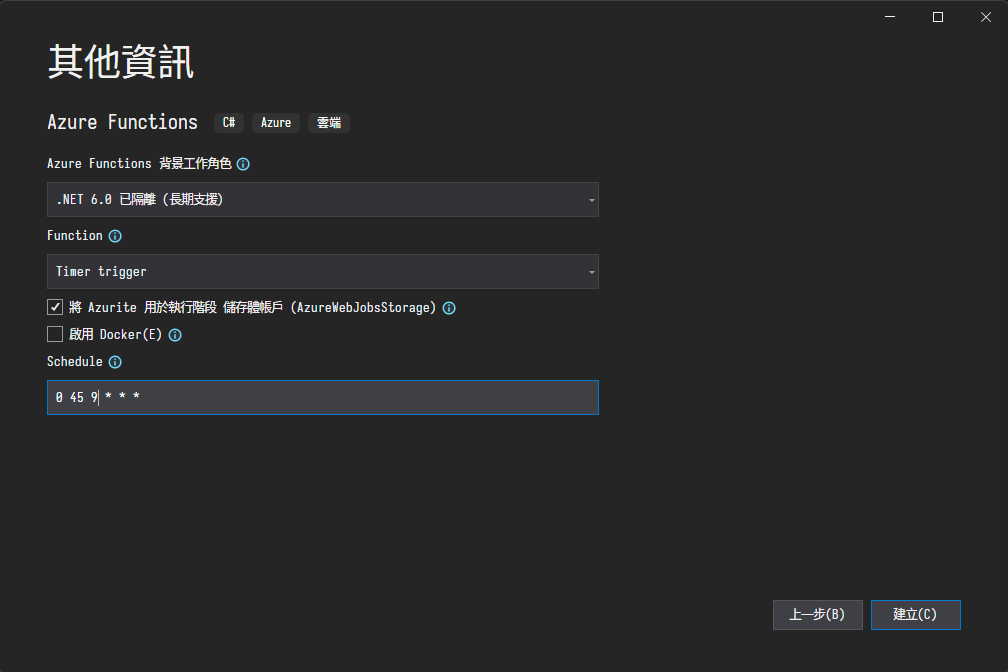This screenshot has height=672, width=1008.
Task: Click info icon after AzureWebJobsStorage checkbox label
Action: click(x=449, y=308)
